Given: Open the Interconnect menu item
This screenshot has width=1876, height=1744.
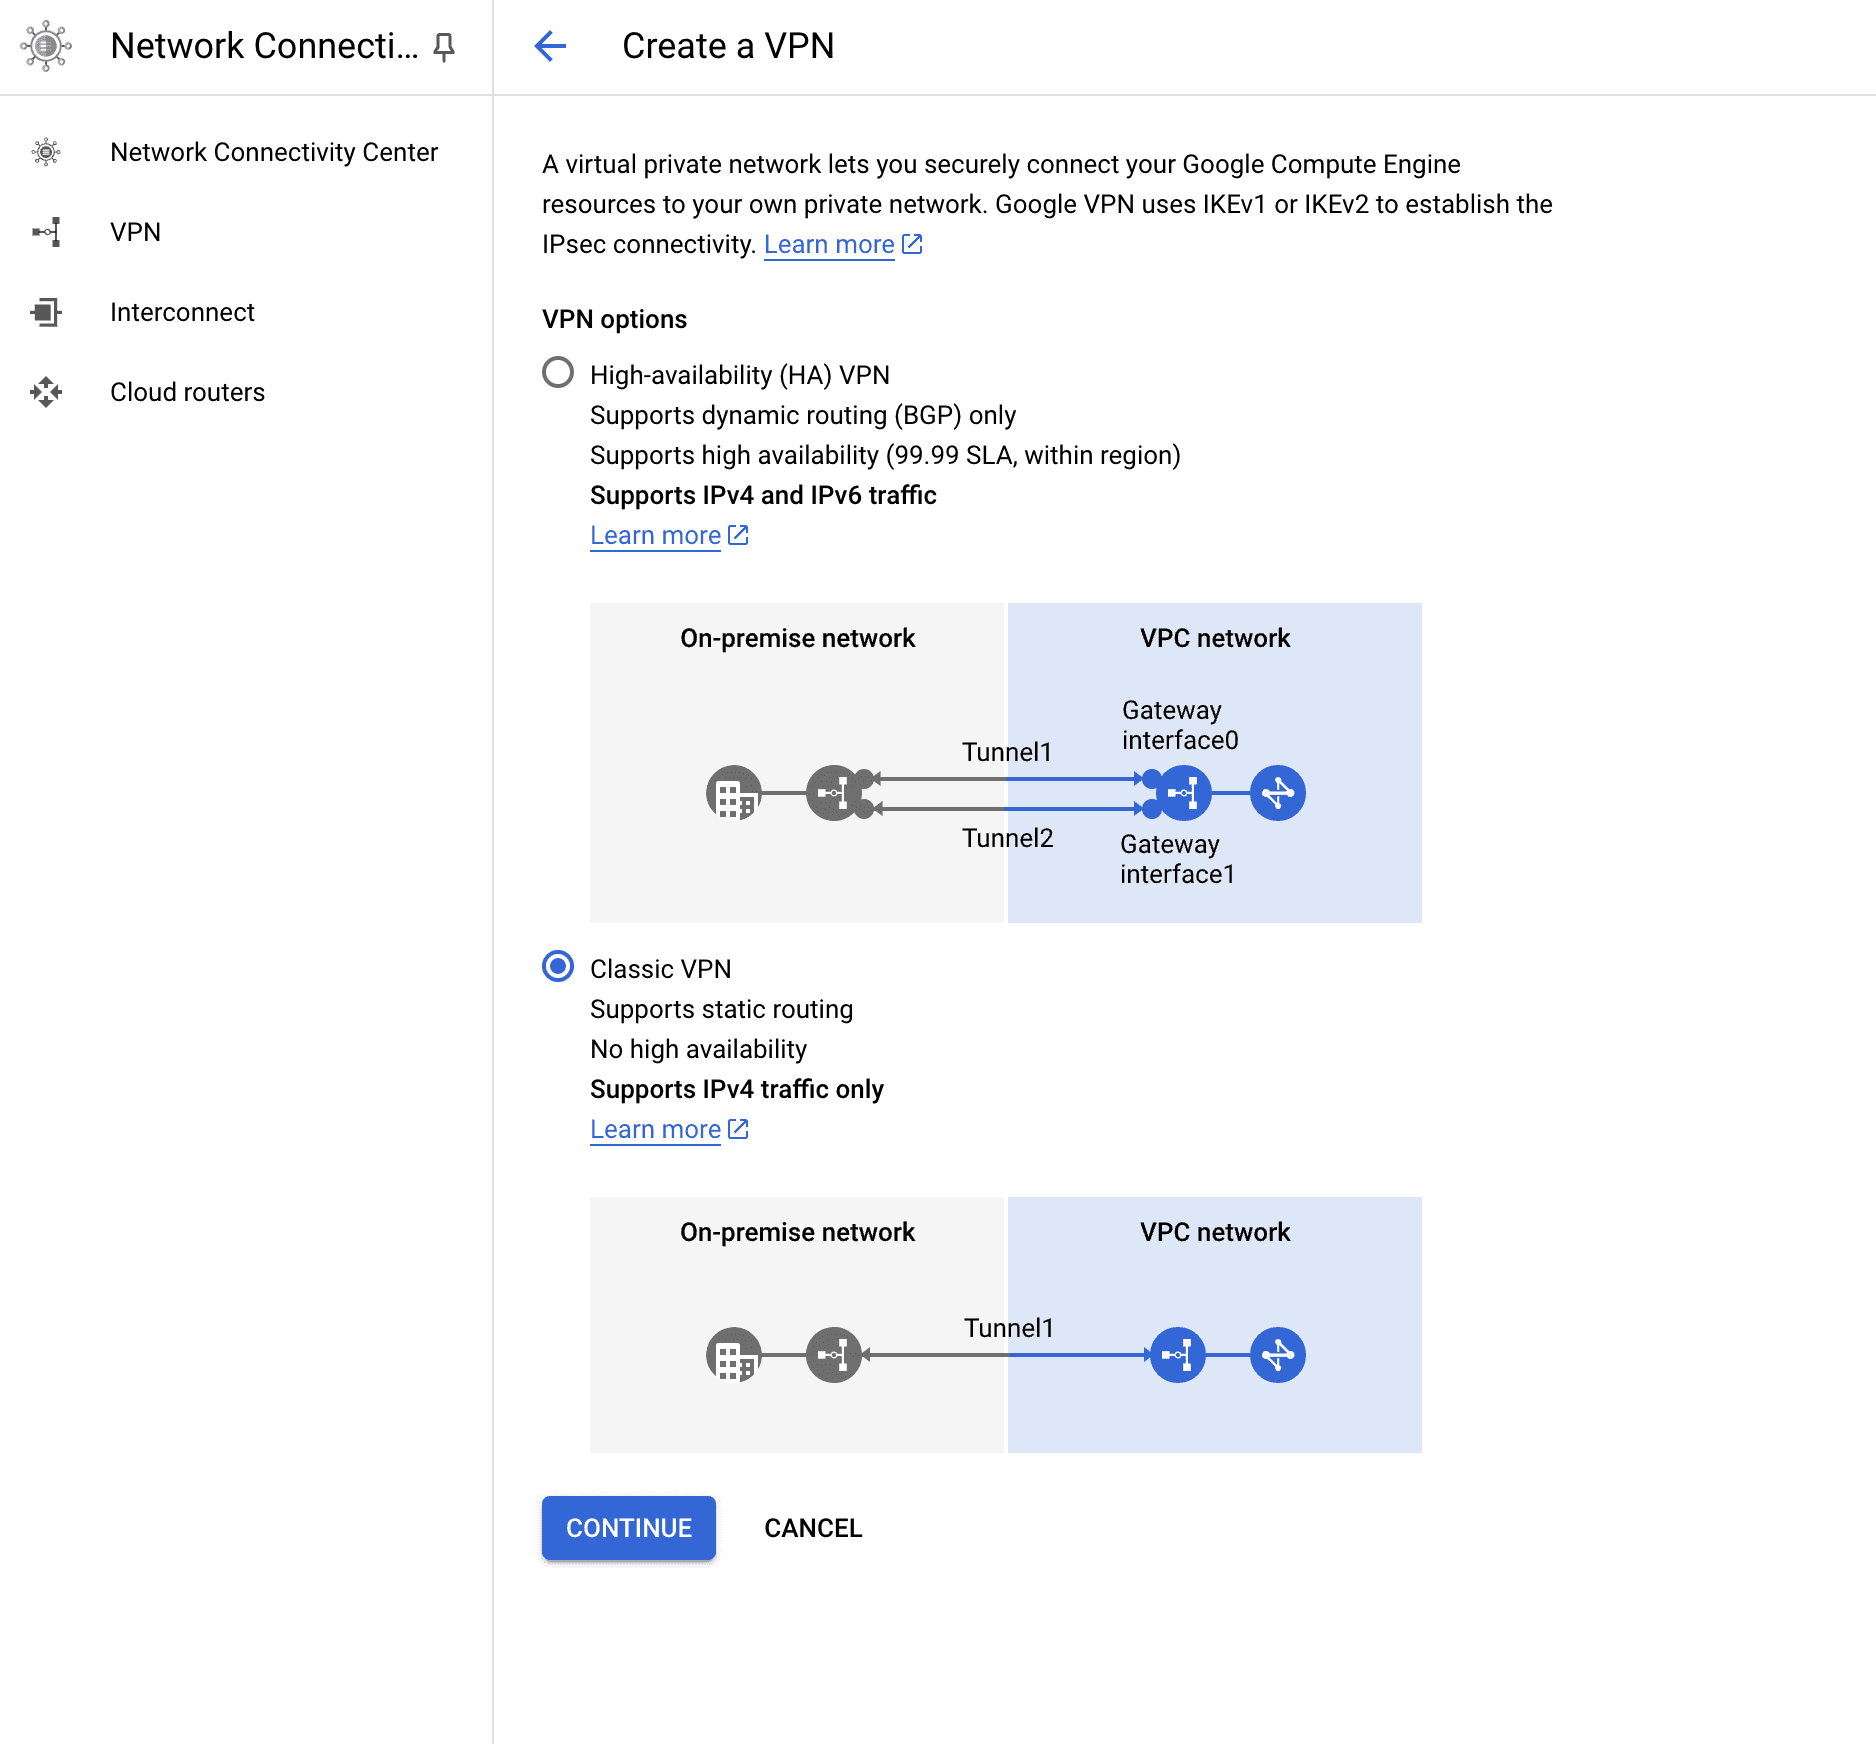Looking at the screenshot, I should [182, 312].
